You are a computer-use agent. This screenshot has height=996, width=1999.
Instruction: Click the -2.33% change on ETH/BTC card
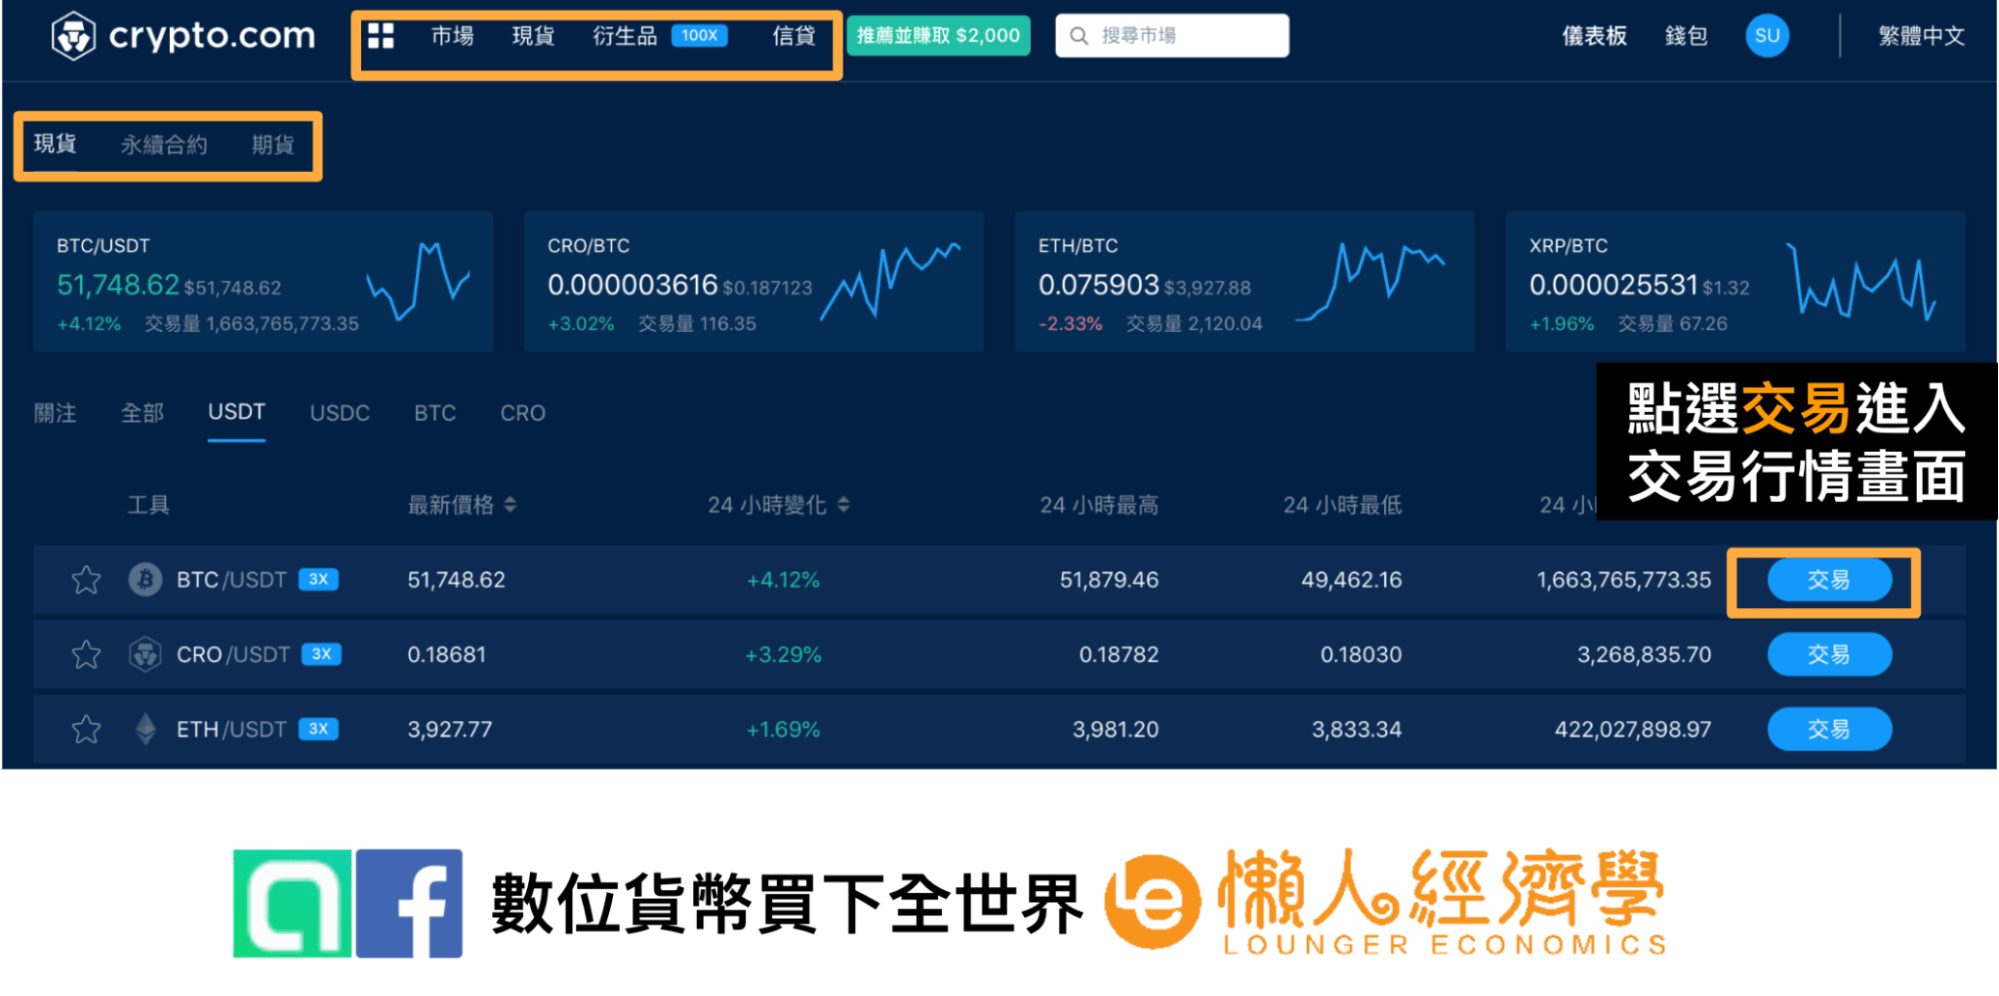[1070, 324]
